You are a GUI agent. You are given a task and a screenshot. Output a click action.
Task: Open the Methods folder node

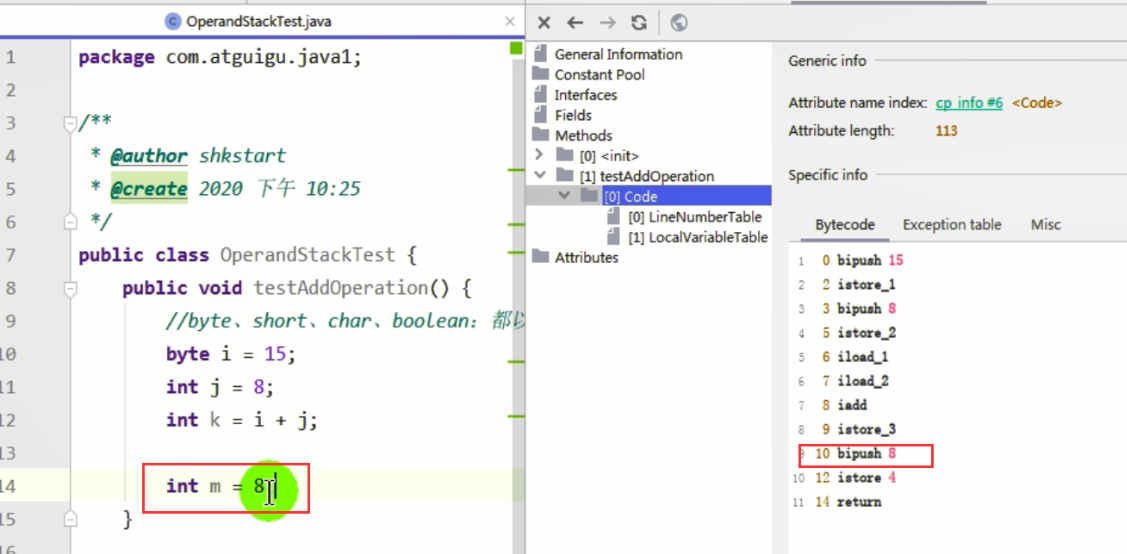(584, 135)
